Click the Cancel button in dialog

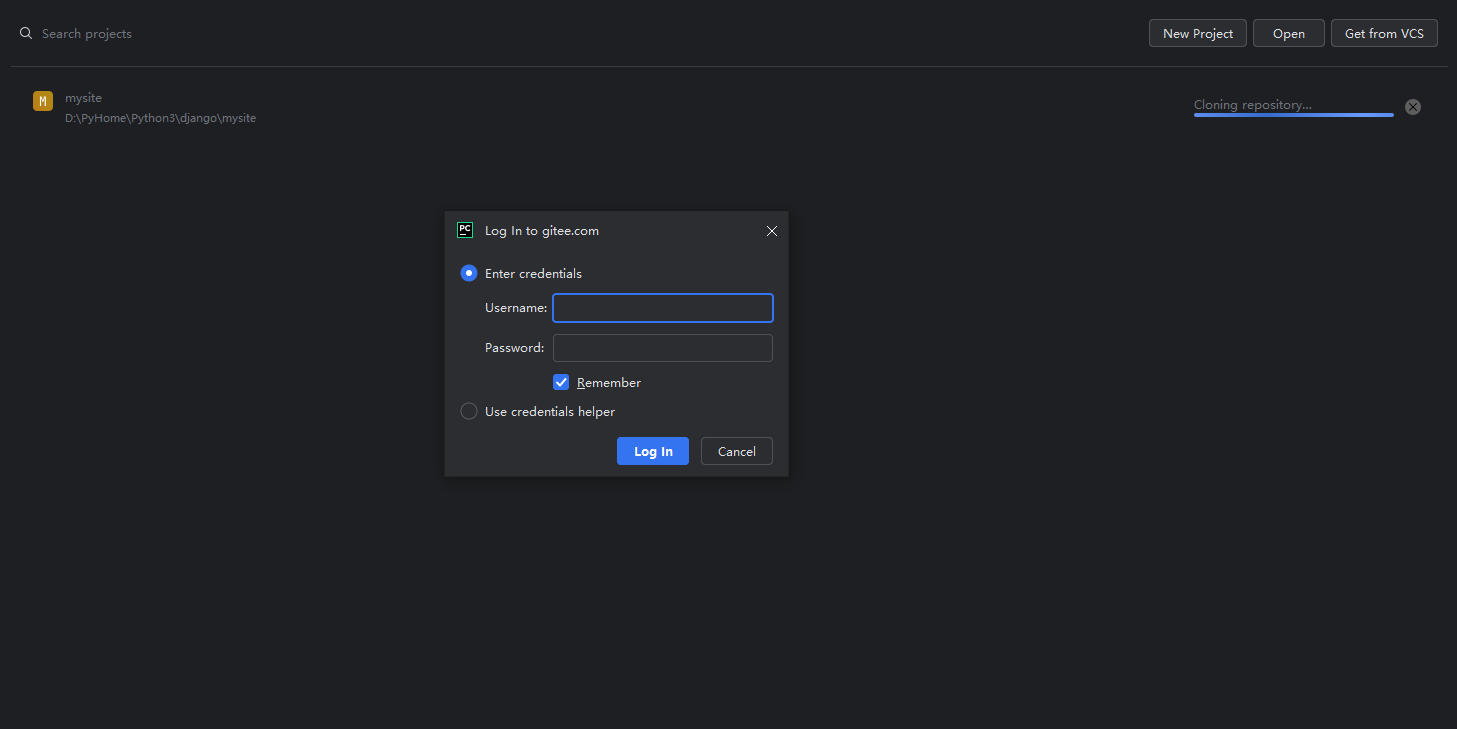coord(737,451)
